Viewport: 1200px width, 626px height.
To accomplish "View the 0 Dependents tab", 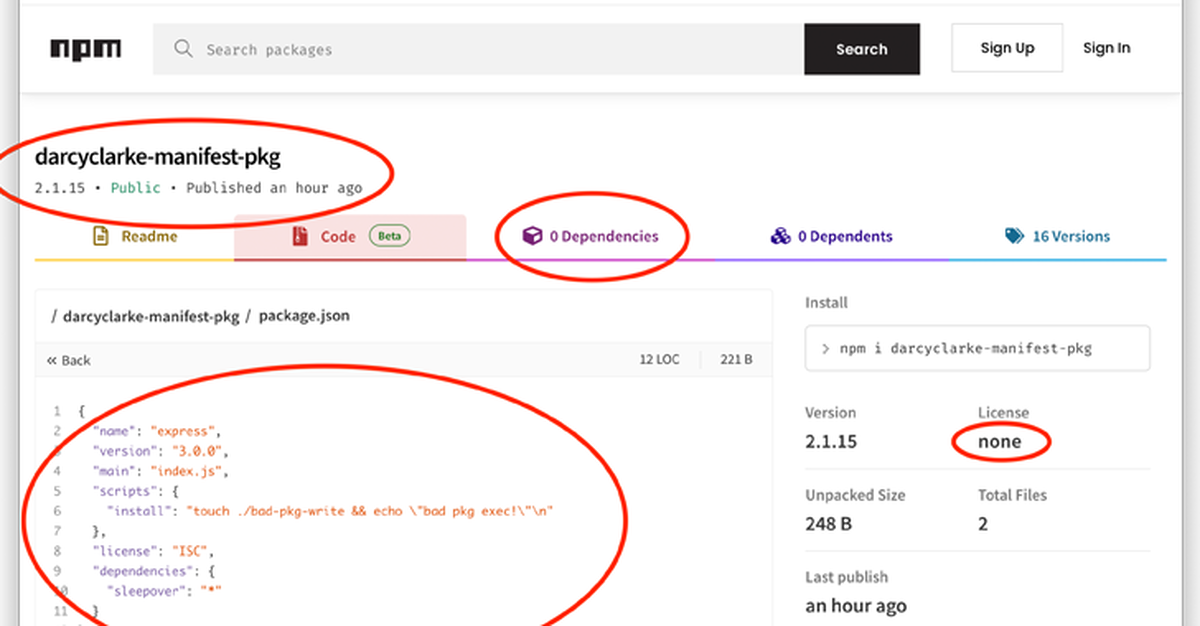I will click(x=844, y=237).
